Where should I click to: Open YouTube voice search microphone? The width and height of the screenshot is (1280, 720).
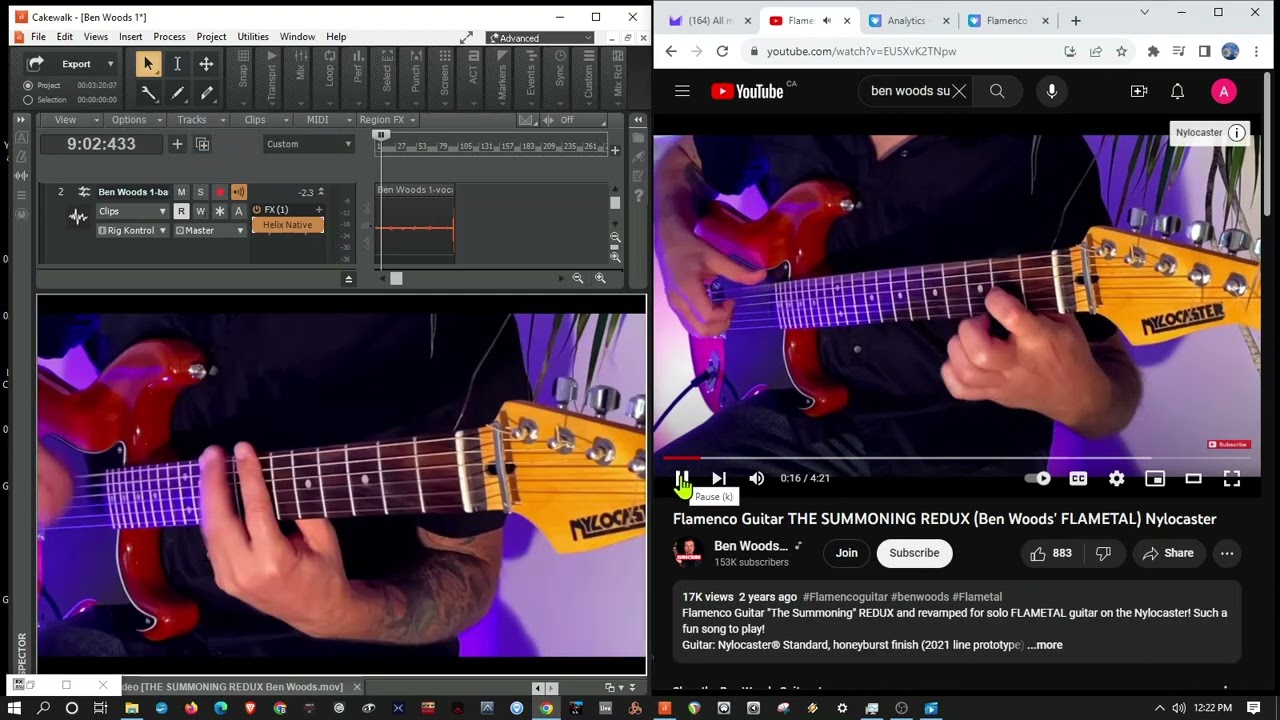pos(1051,91)
